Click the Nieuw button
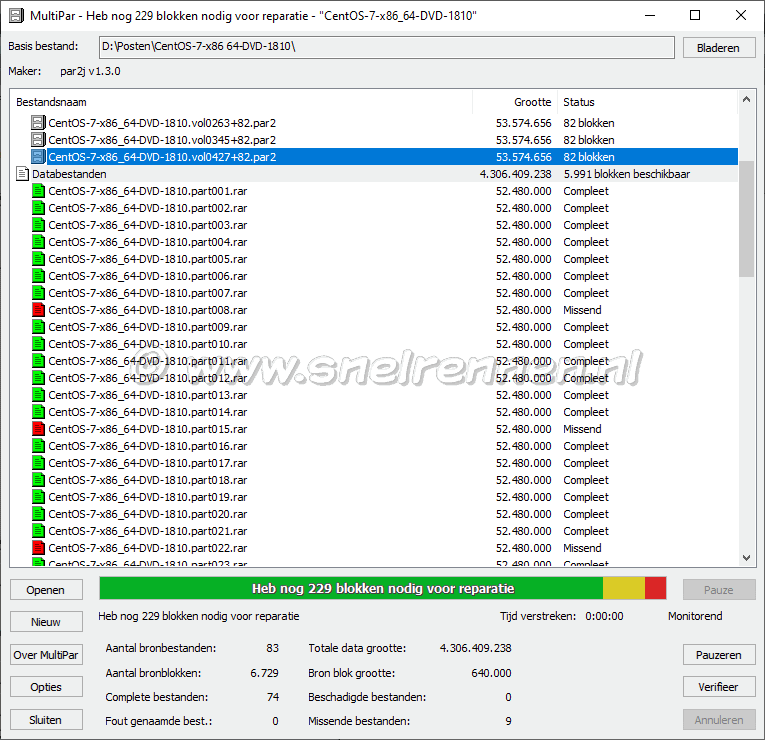 (x=46, y=622)
